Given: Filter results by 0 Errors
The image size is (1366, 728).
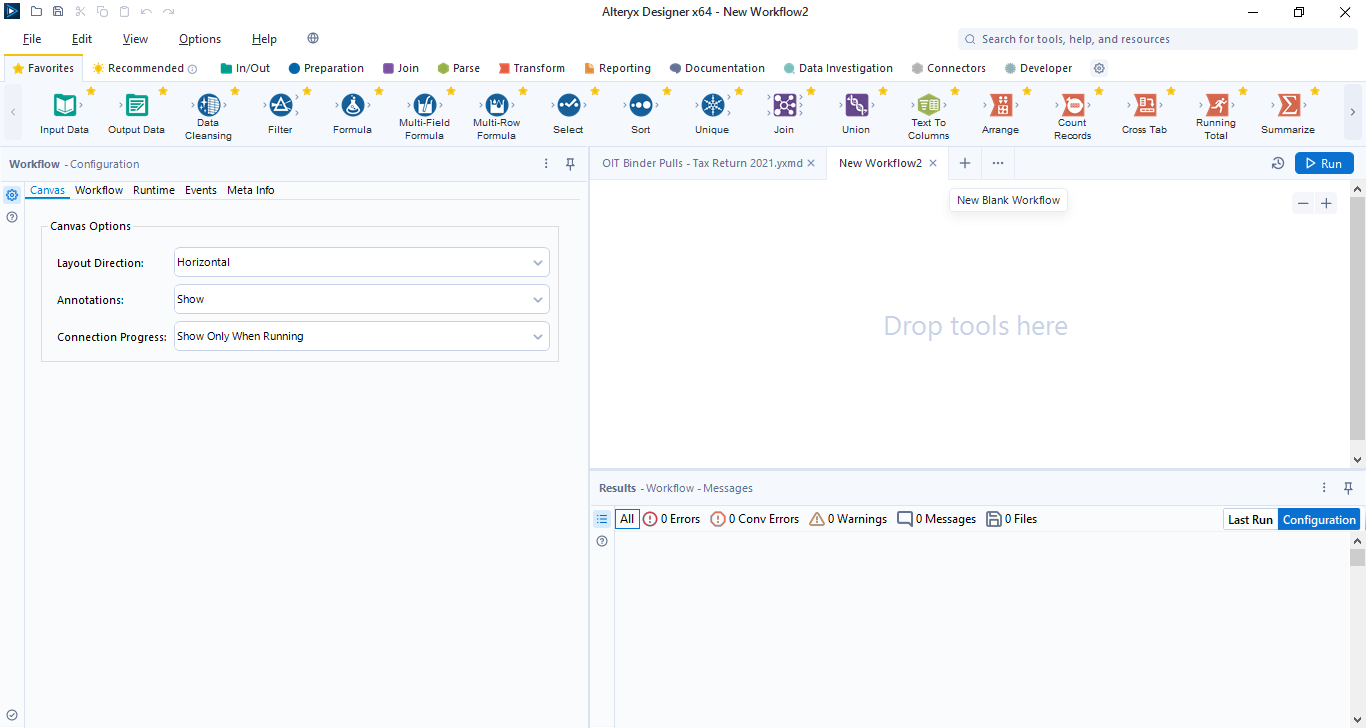Looking at the screenshot, I should tap(671, 519).
